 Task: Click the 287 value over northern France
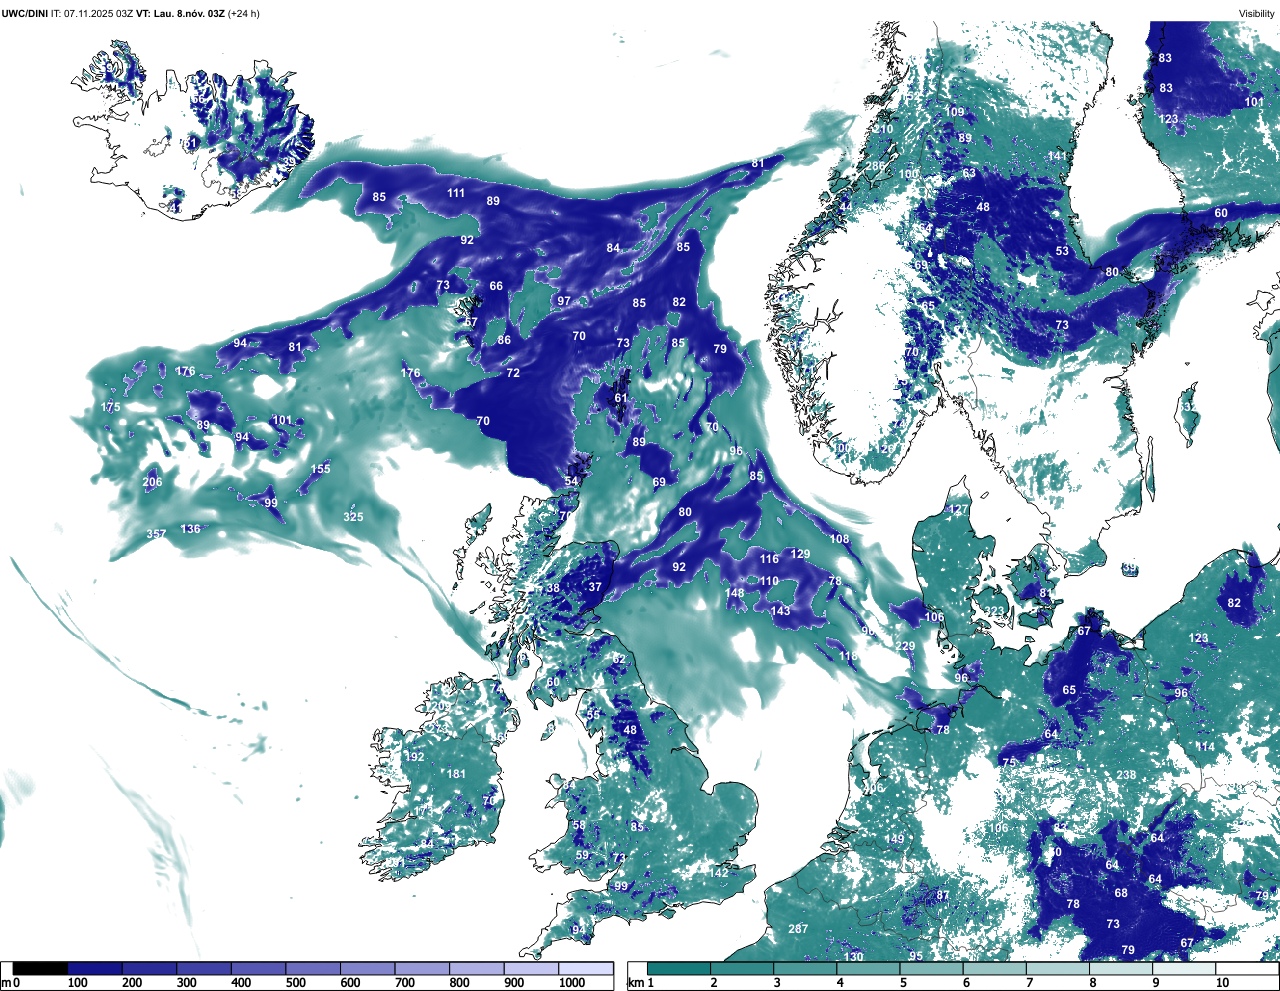[x=797, y=929]
